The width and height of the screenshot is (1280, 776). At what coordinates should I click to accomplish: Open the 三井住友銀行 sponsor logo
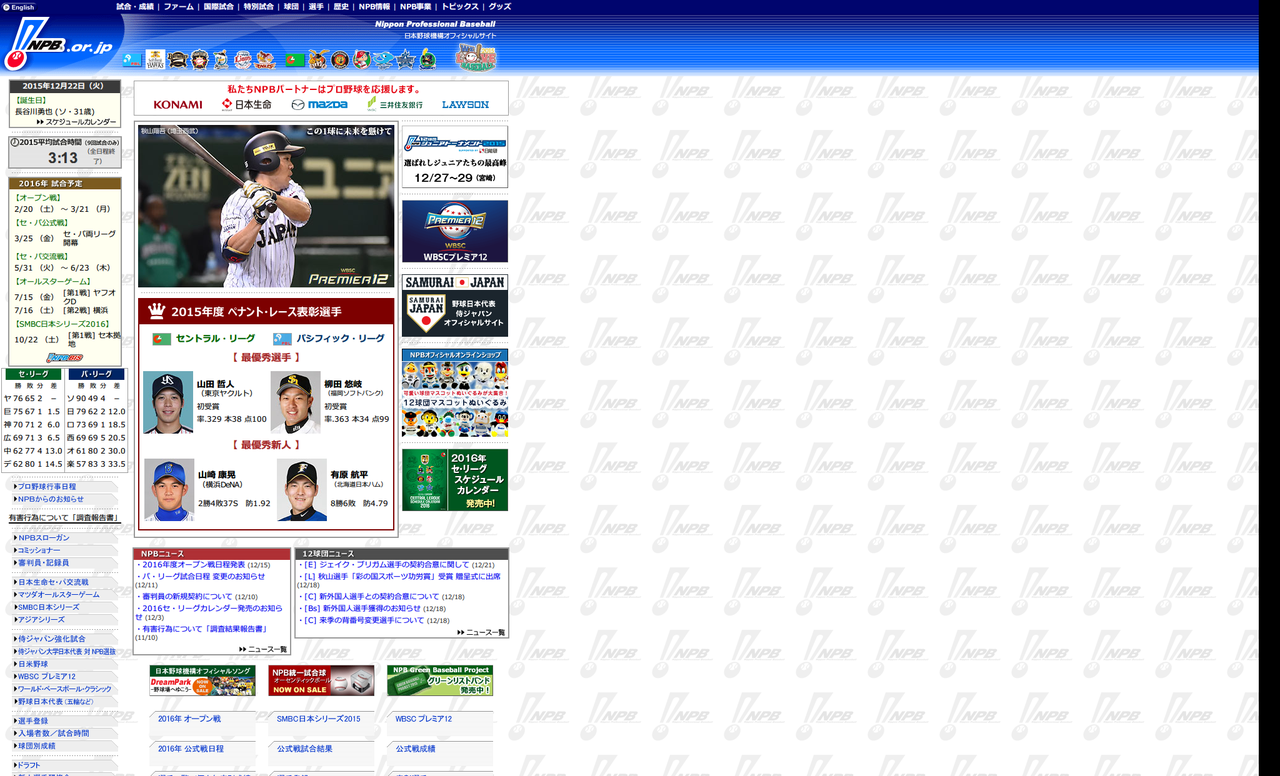tap(395, 104)
